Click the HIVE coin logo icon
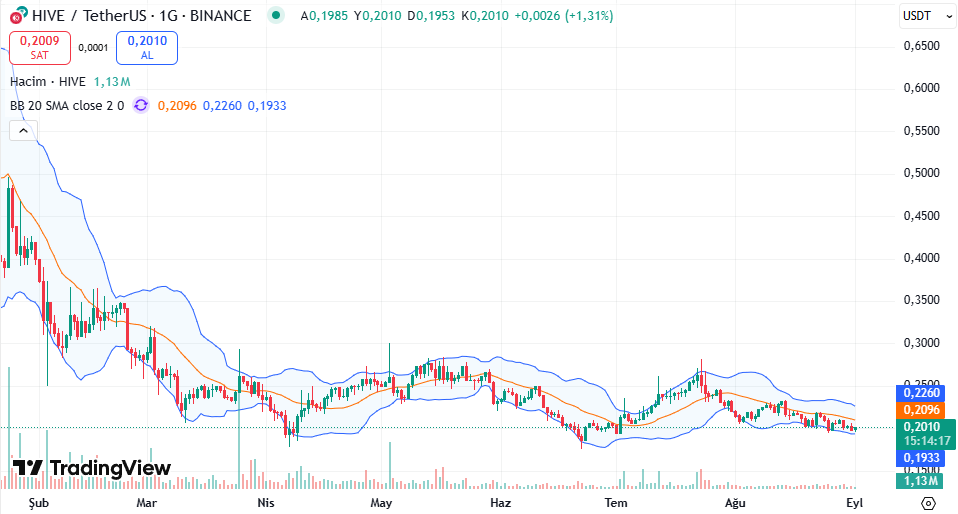Image resolution: width=958 pixels, height=514 pixels. coord(19,15)
